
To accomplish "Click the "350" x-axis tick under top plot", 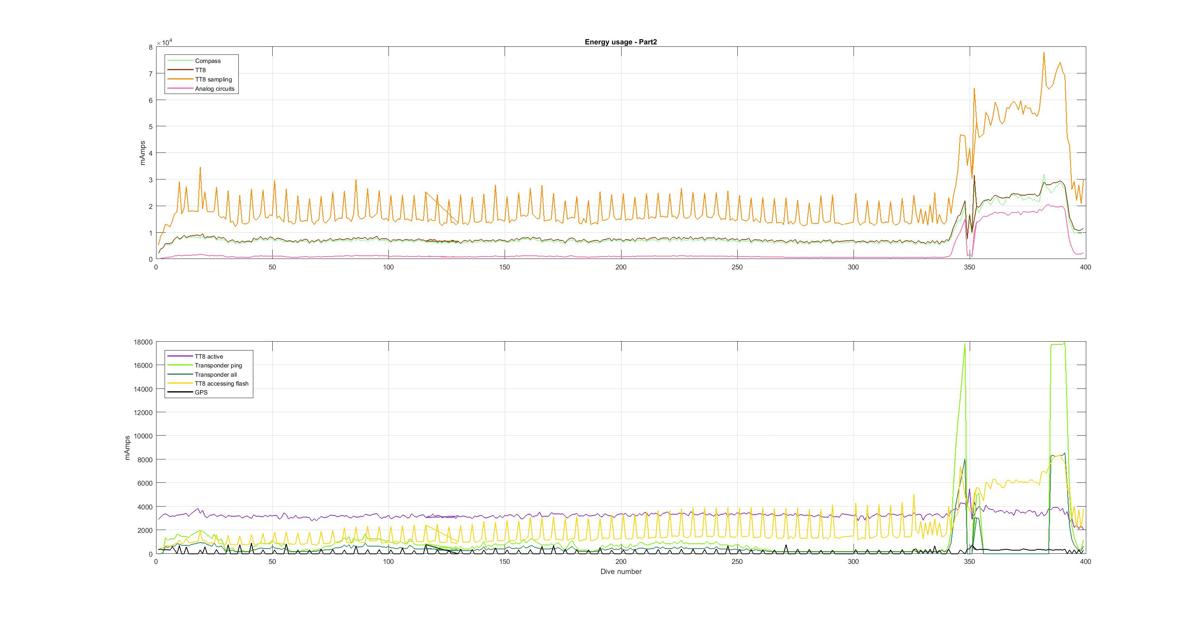I will pos(969,267).
